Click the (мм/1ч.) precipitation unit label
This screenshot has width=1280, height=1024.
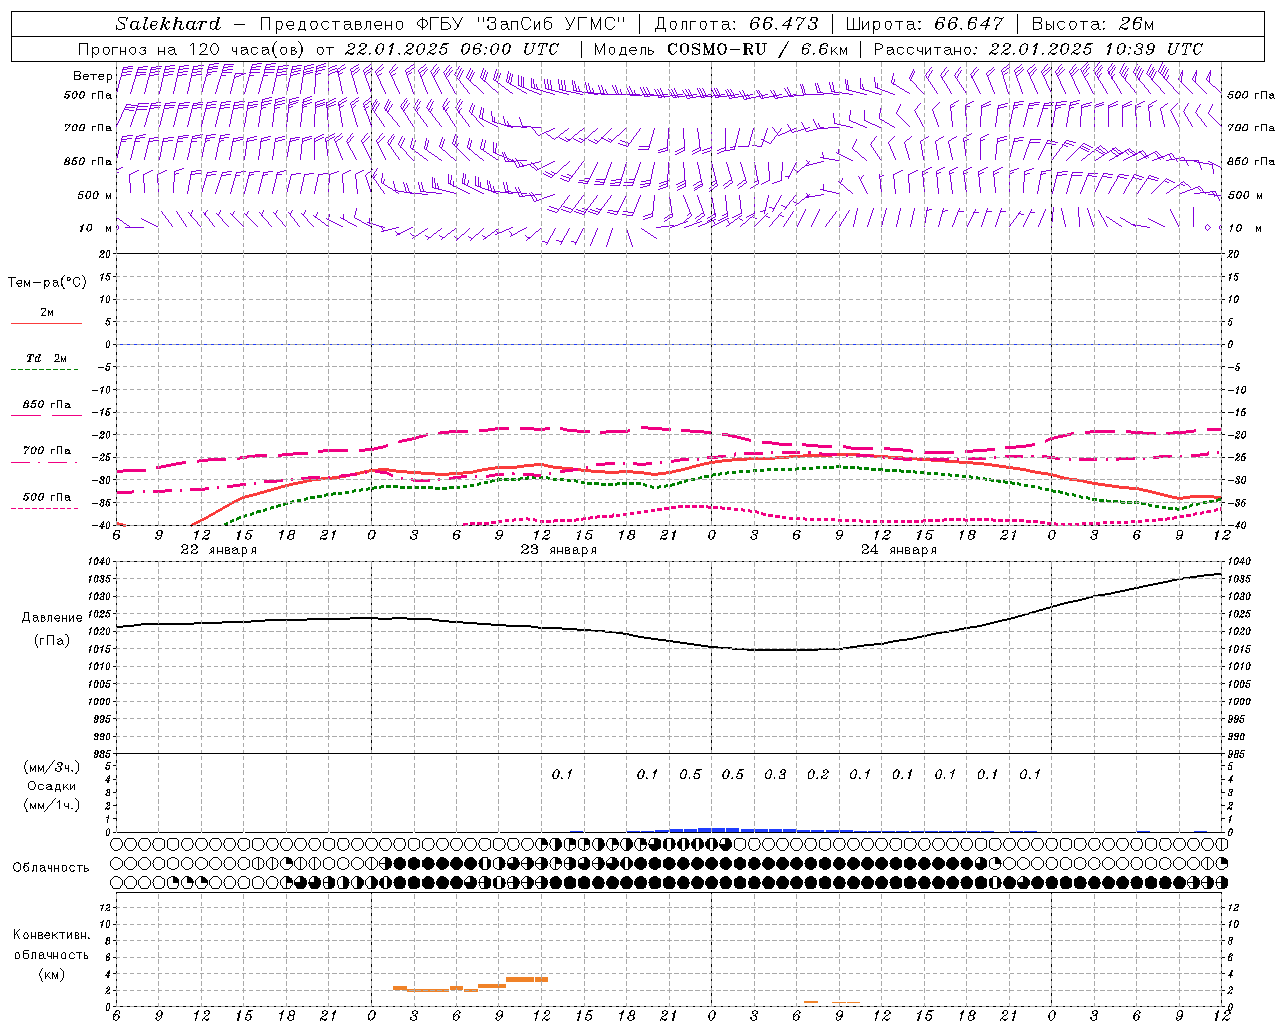click(x=52, y=805)
